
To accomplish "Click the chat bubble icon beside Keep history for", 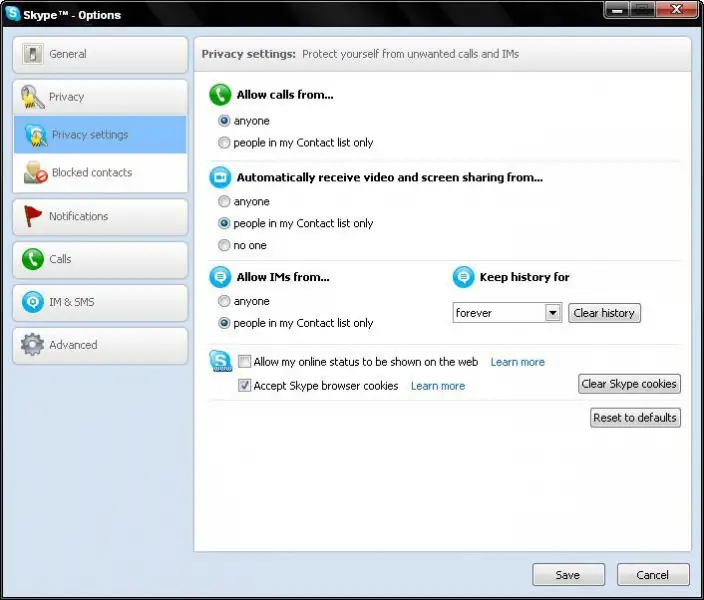I will coord(463,277).
